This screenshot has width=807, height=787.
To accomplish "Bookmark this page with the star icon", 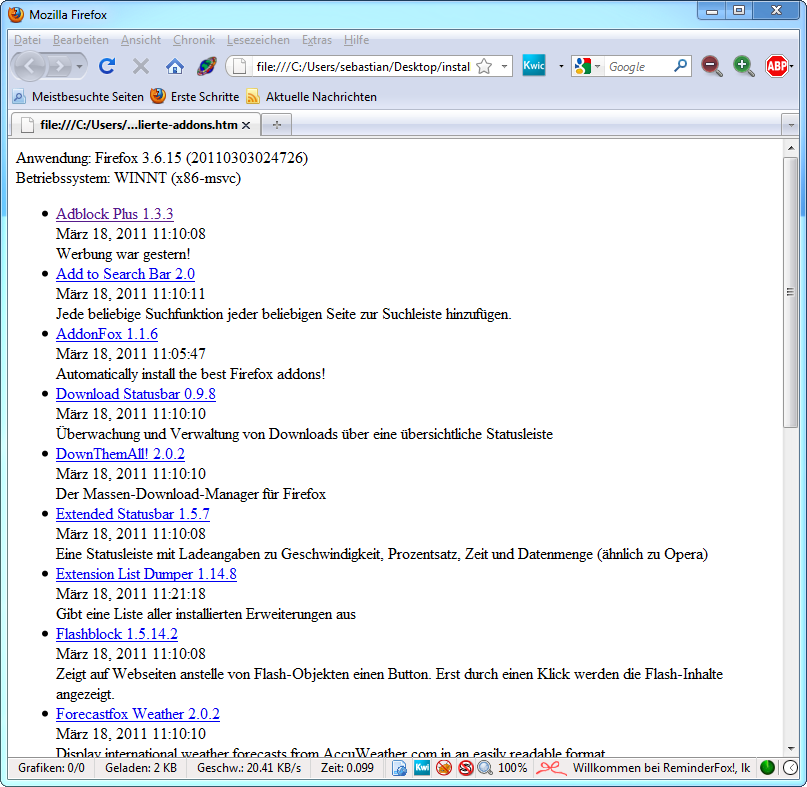I will pos(484,66).
